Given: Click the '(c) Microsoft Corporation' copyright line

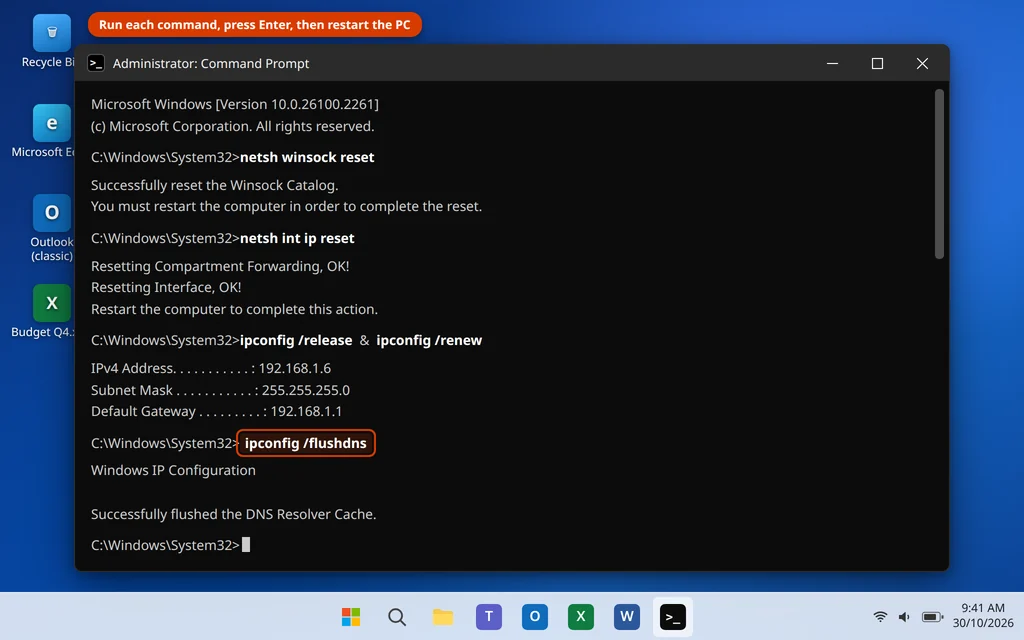Looking at the screenshot, I should coord(232,127).
